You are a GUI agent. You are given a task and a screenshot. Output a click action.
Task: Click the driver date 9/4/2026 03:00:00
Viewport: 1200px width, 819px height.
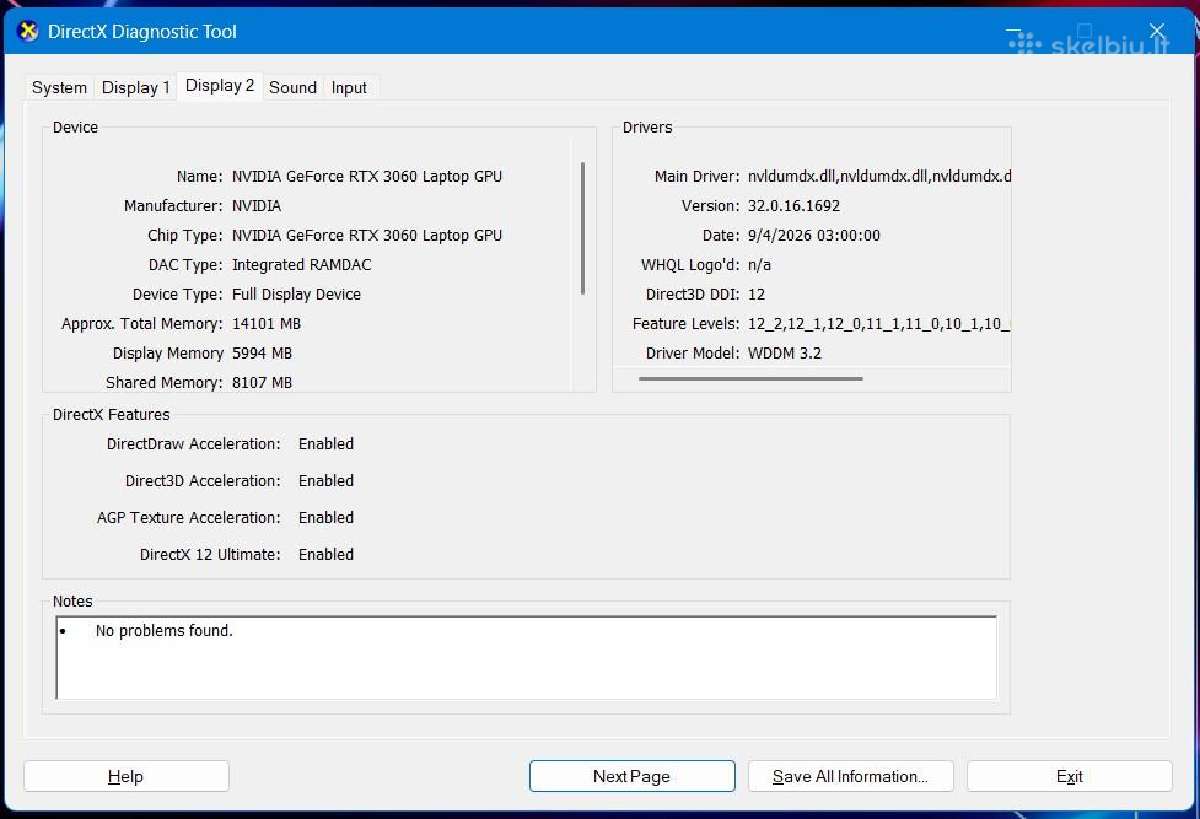tap(814, 235)
